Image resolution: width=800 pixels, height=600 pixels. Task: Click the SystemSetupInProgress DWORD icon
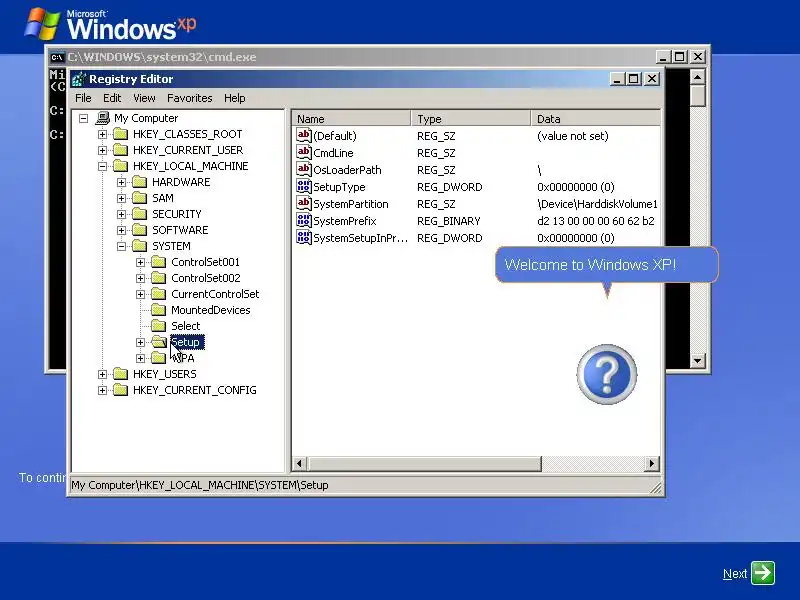click(304, 237)
